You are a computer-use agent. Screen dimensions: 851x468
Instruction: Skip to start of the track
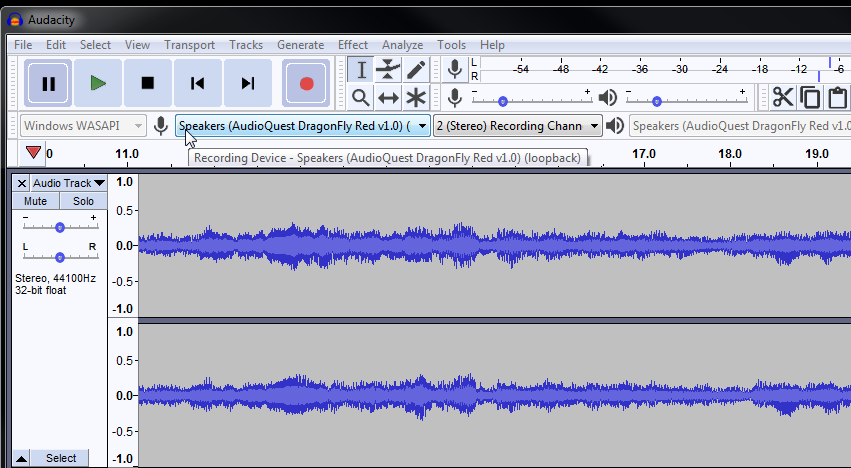198,84
